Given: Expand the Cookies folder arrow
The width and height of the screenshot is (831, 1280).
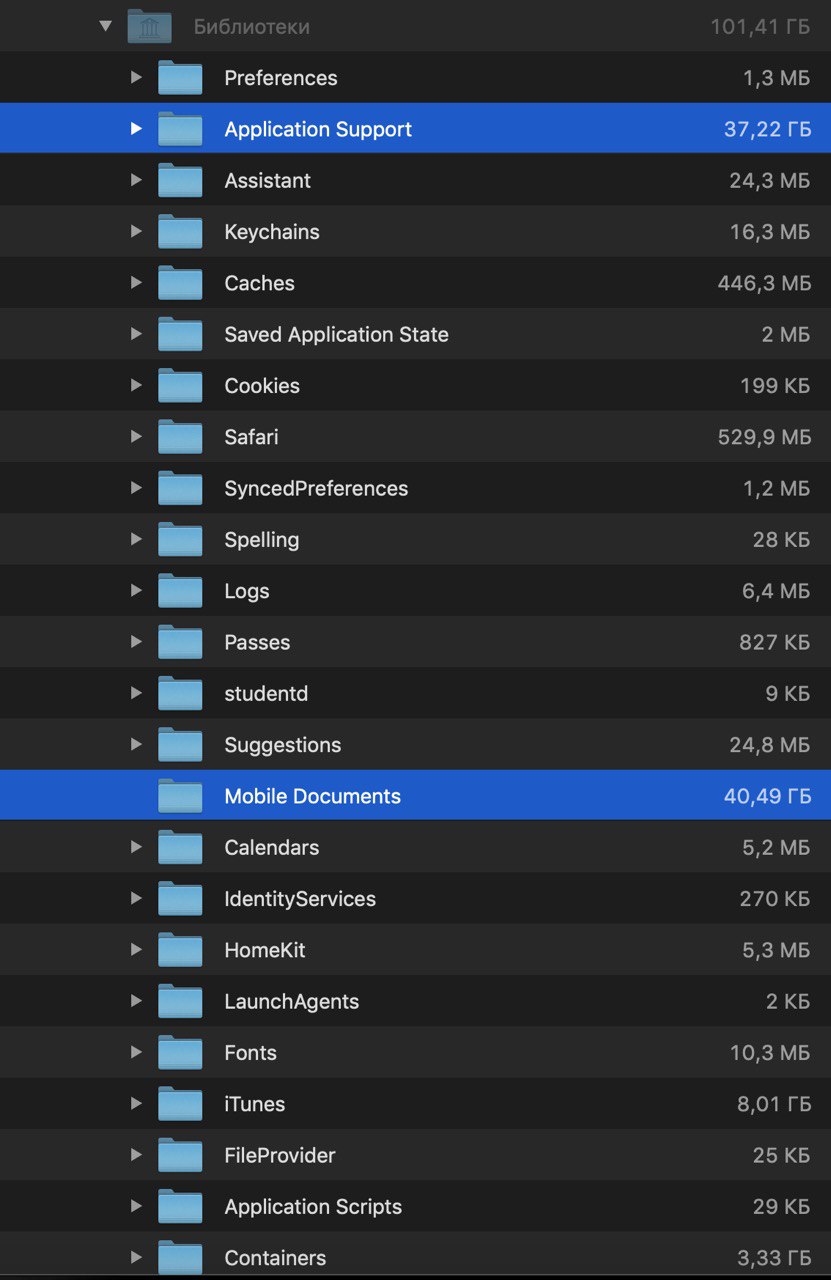Looking at the screenshot, I should (x=136, y=385).
